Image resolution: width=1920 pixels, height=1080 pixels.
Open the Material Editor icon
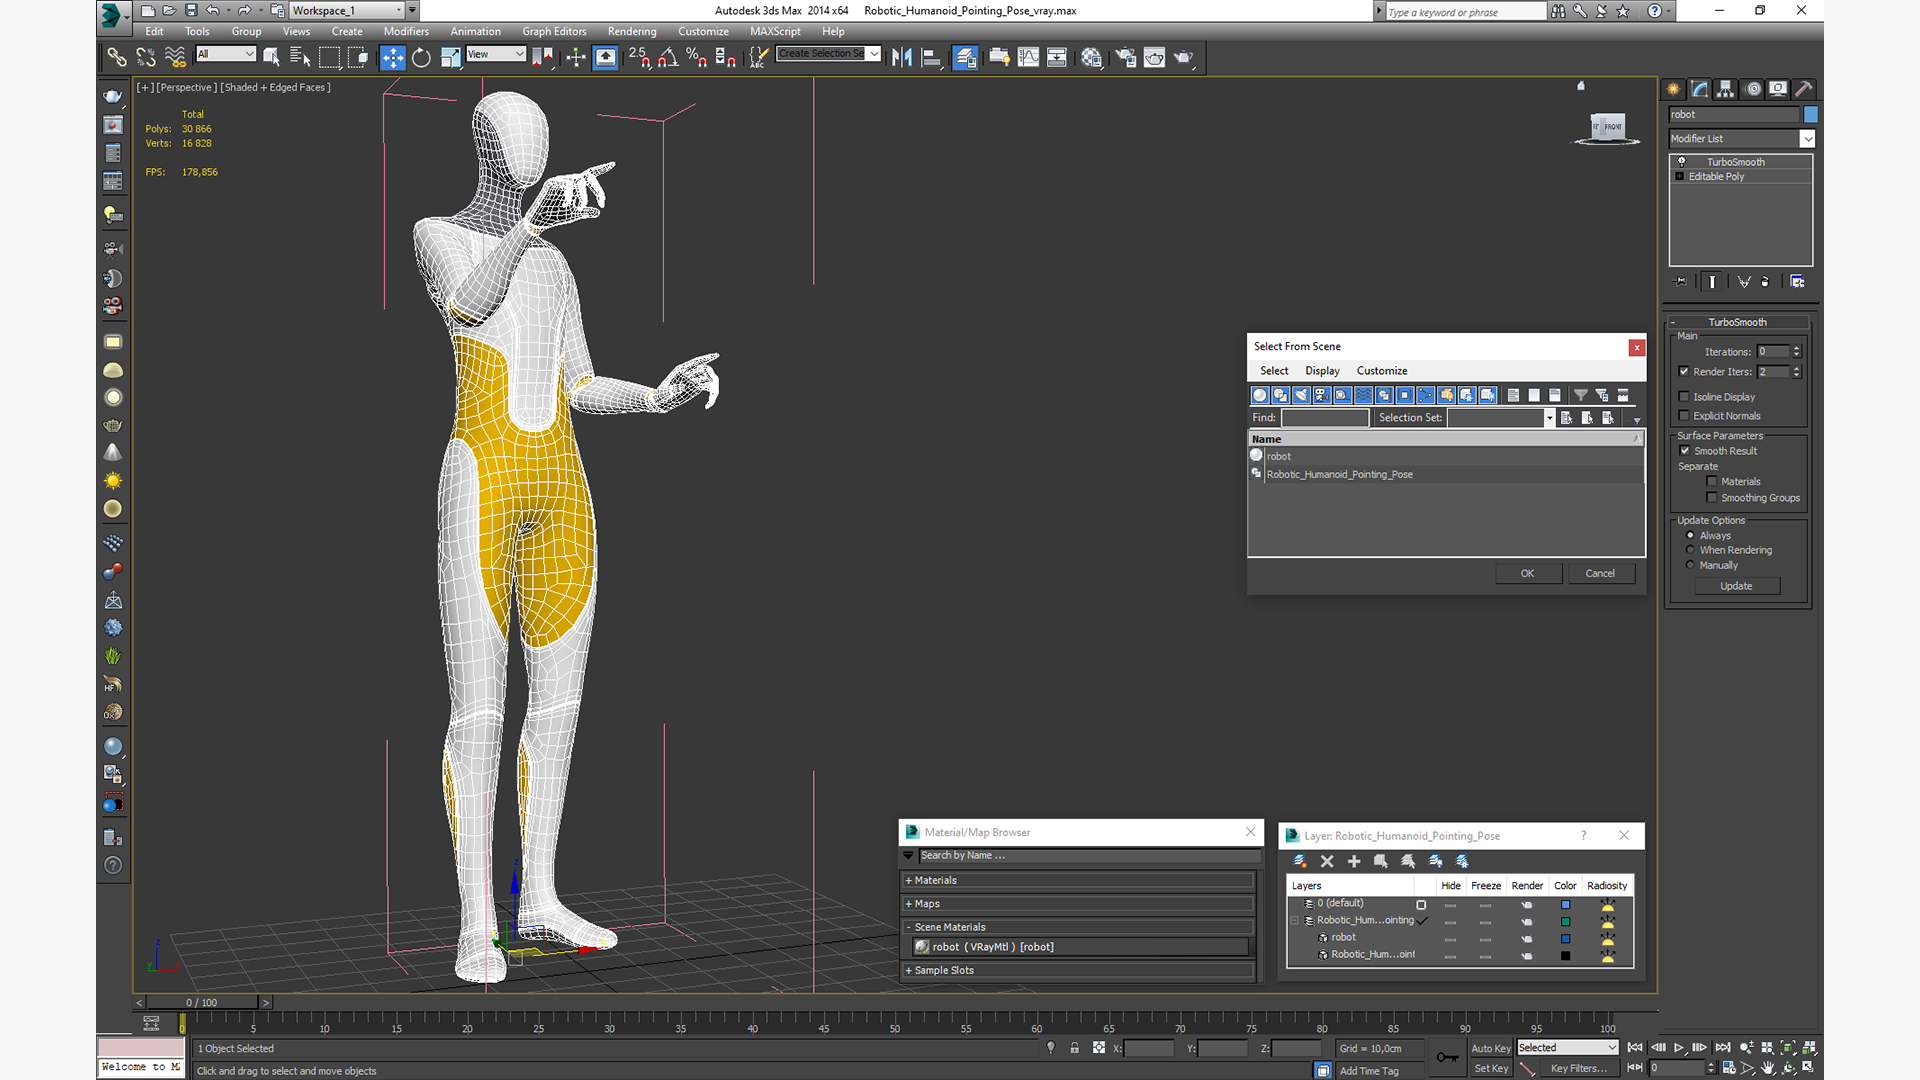pos(1091,57)
